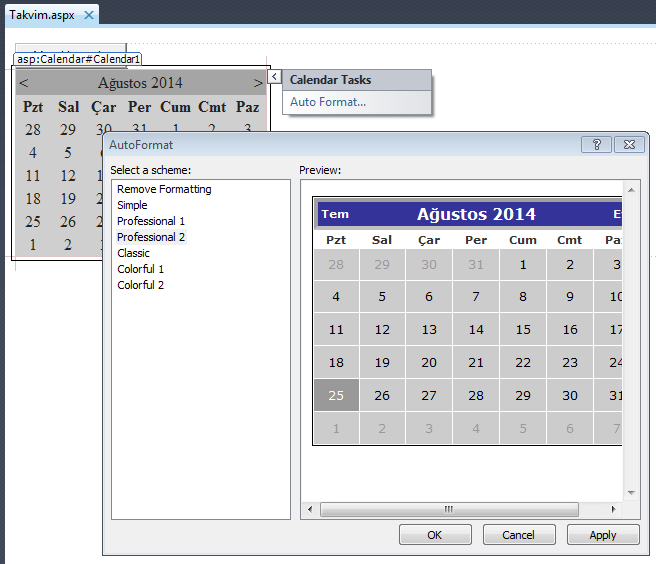Screen dimensions: 656x564
Task: Click OK in AutoFormat dialog
Action: click(435, 535)
